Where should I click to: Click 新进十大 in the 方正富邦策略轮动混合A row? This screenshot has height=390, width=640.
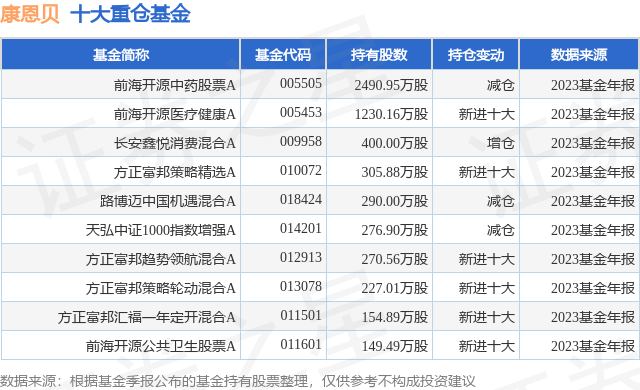[487, 288]
